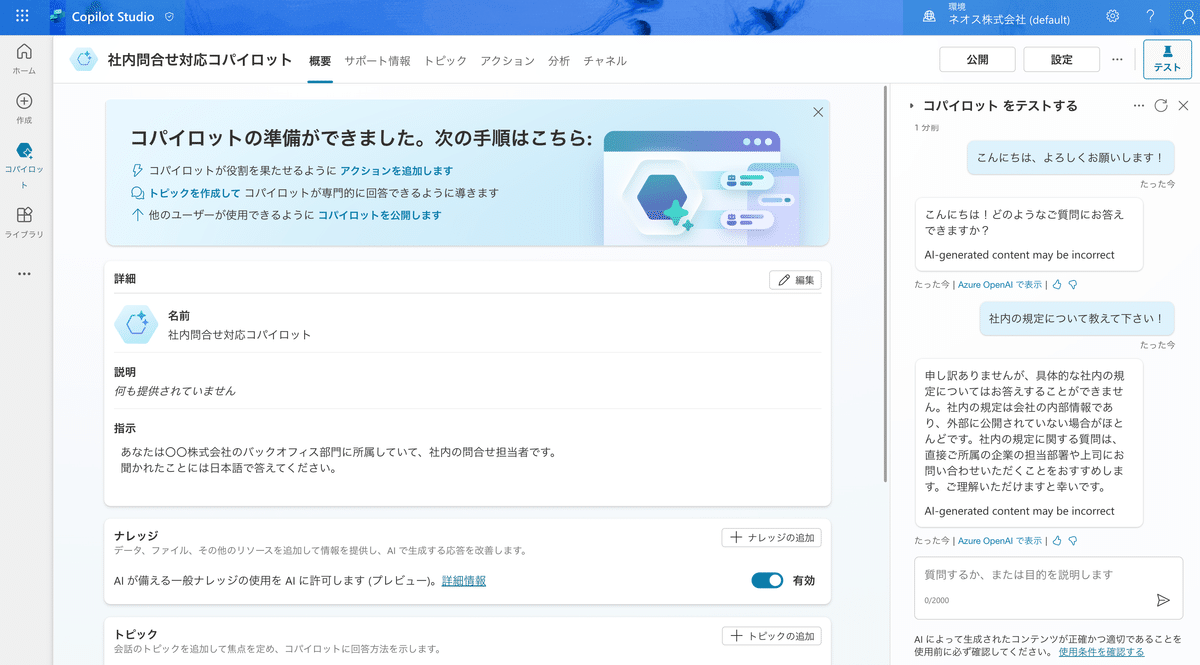Send the chat message arrow icon

(1163, 600)
